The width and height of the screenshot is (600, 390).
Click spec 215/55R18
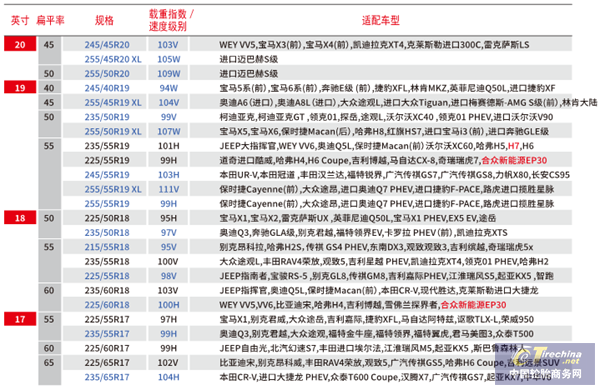click(107, 247)
